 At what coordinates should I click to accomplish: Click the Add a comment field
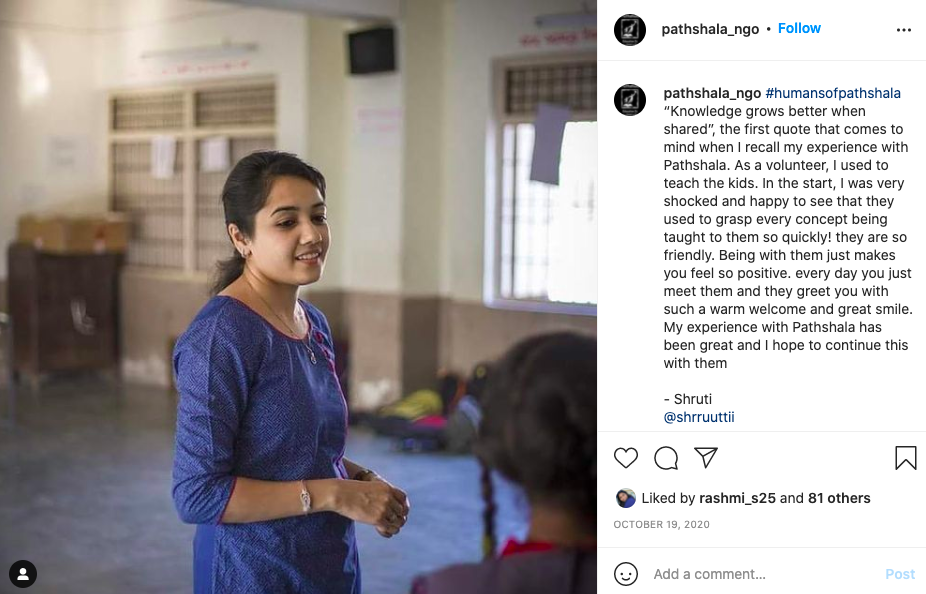coord(765,574)
